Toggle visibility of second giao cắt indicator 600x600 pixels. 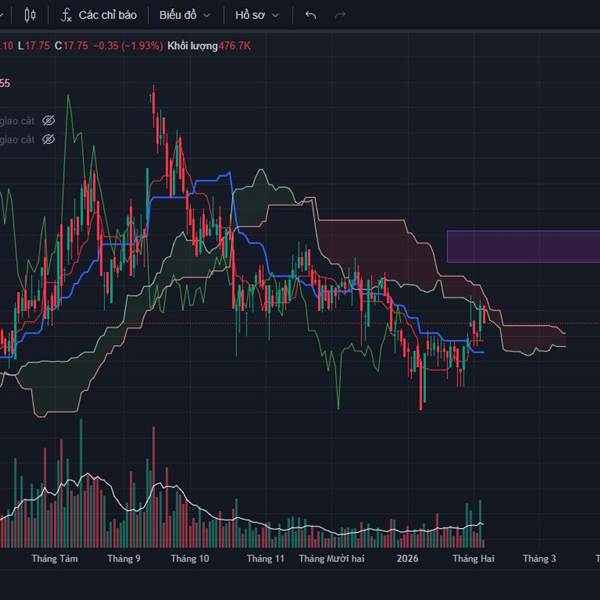tap(48, 139)
